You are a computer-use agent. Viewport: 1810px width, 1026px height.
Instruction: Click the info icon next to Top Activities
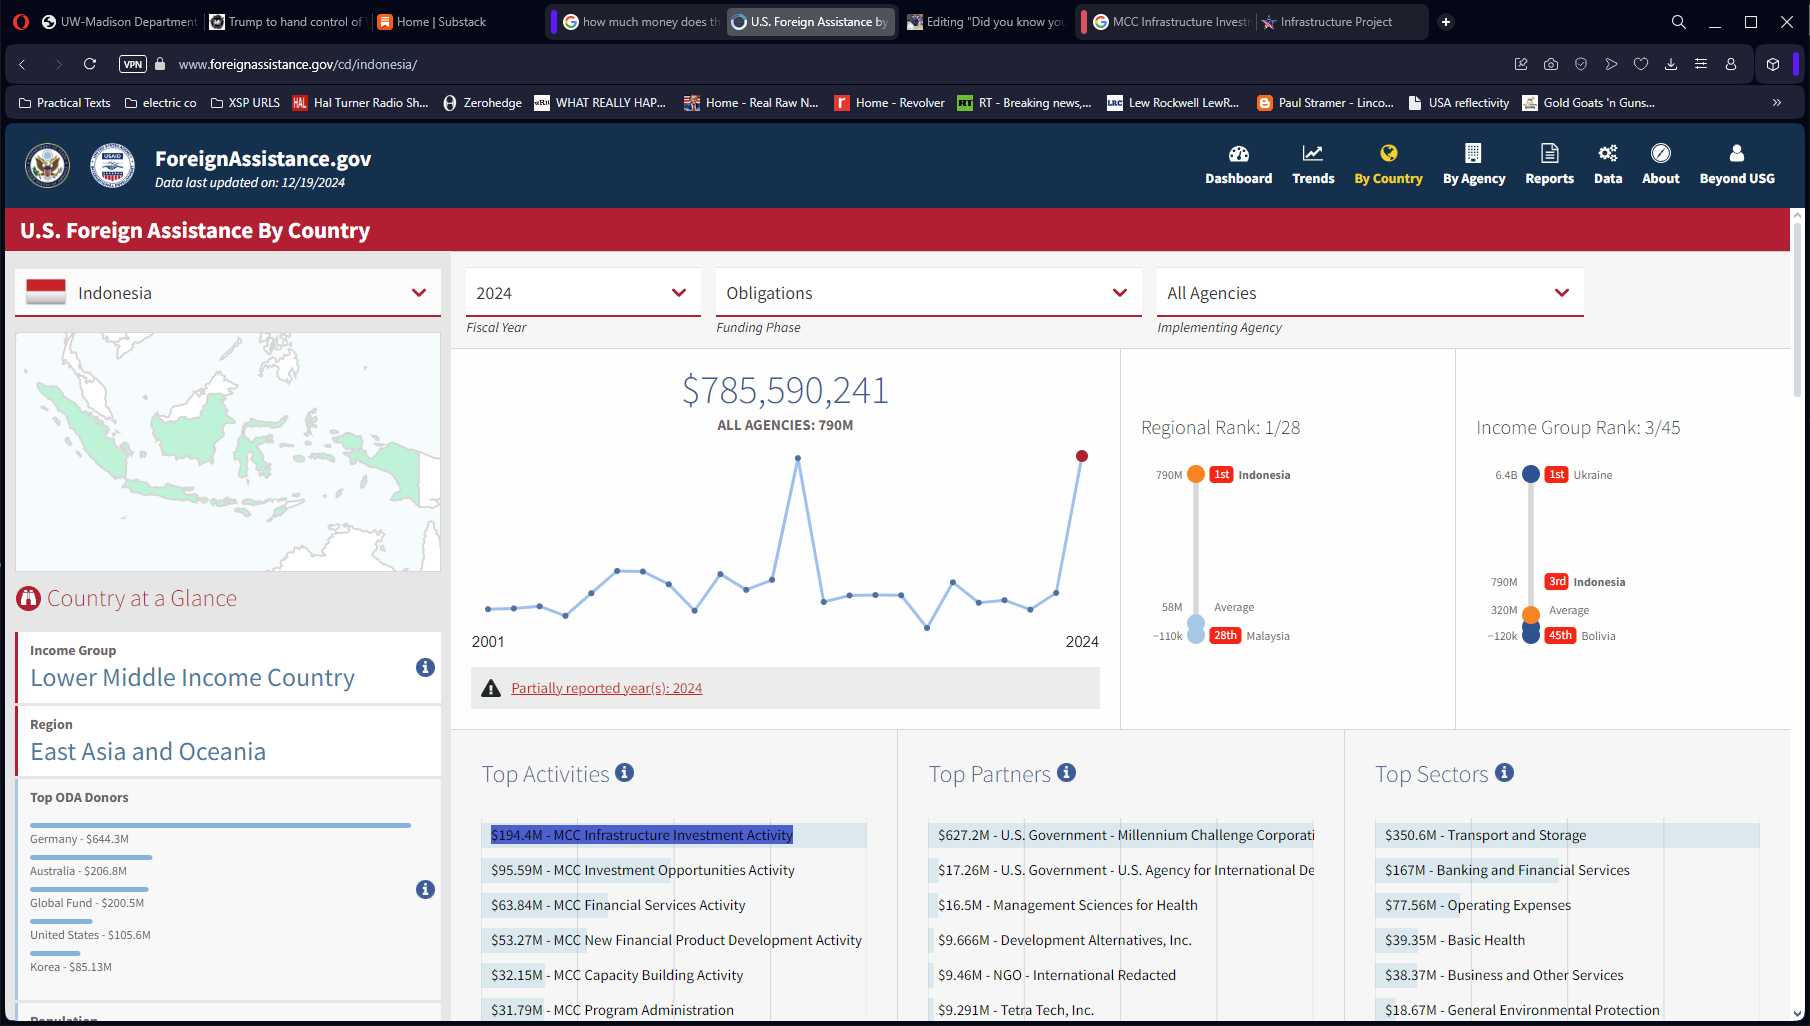(x=624, y=772)
